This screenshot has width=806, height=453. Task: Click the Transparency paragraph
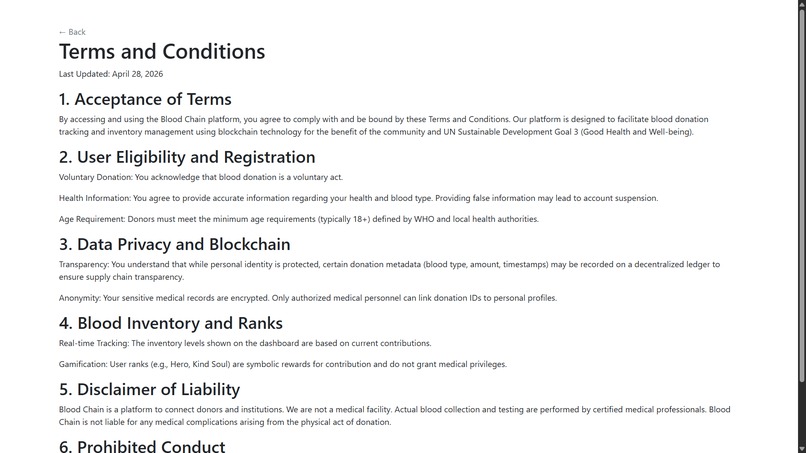(389, 270)
